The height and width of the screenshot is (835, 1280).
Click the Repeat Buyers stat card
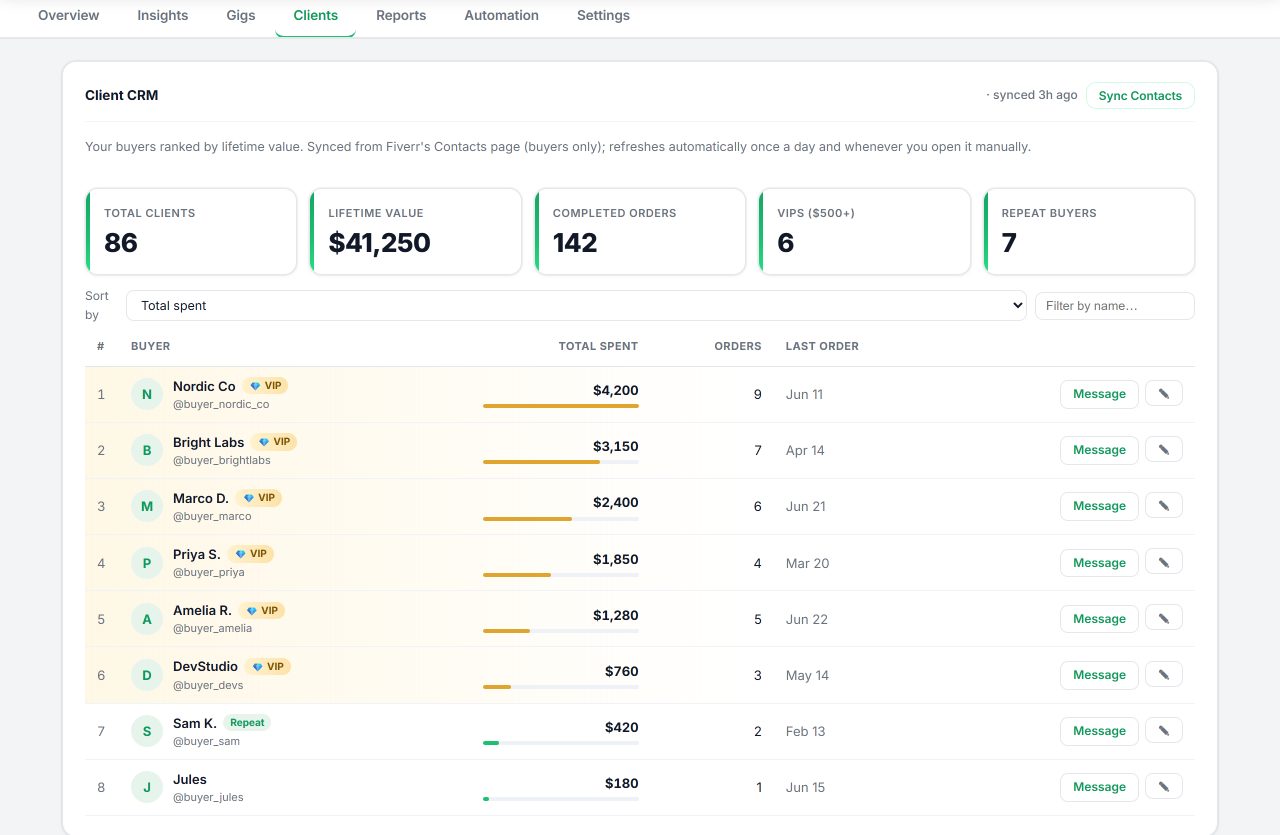click(x=1090, y=231)
